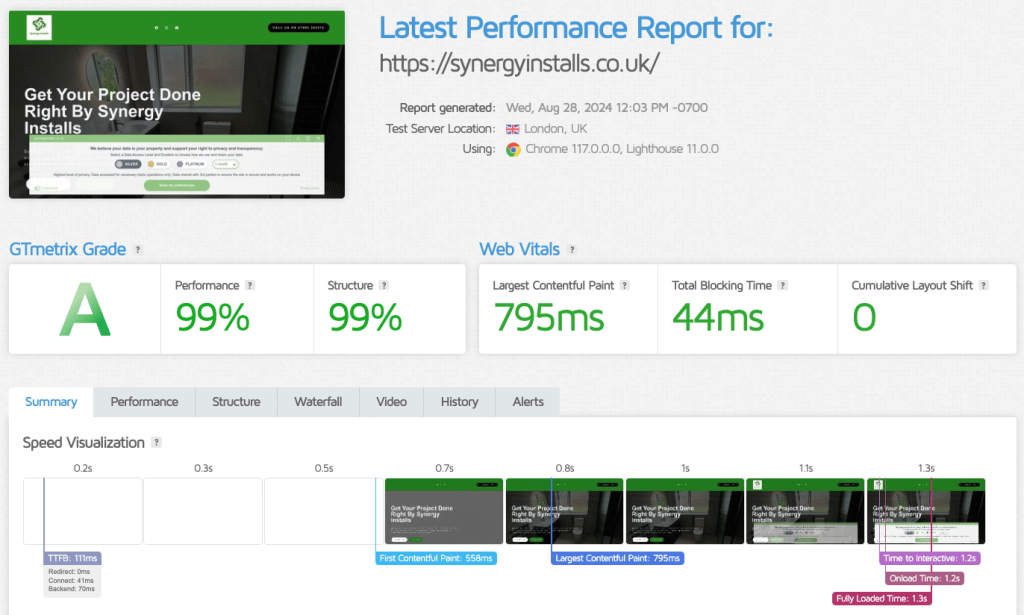Click the 0.5s blank filmstrip frame
1024x615 pixels.
pos(323,511)
